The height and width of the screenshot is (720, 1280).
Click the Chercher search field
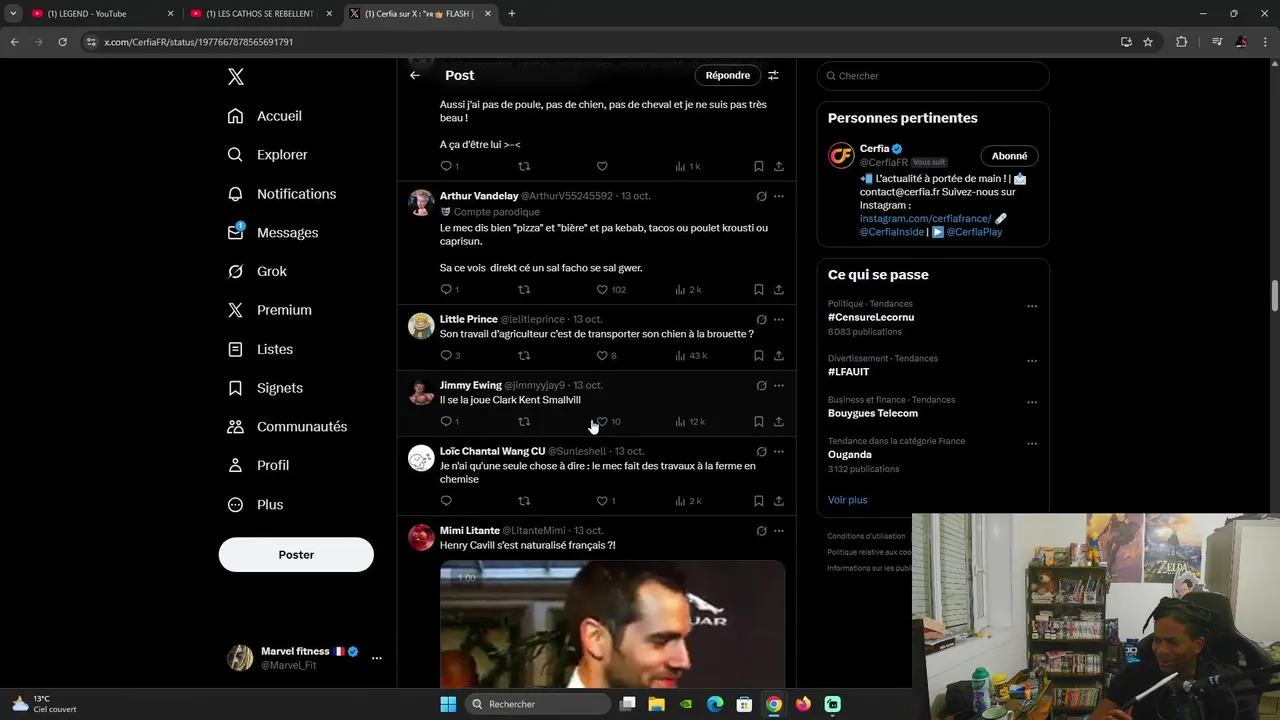tap(933, 76)
